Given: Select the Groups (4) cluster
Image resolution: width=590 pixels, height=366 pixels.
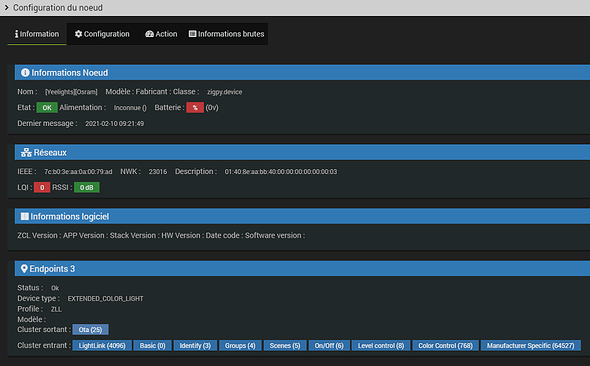Looking at the screenshot, I should point(240,345).
